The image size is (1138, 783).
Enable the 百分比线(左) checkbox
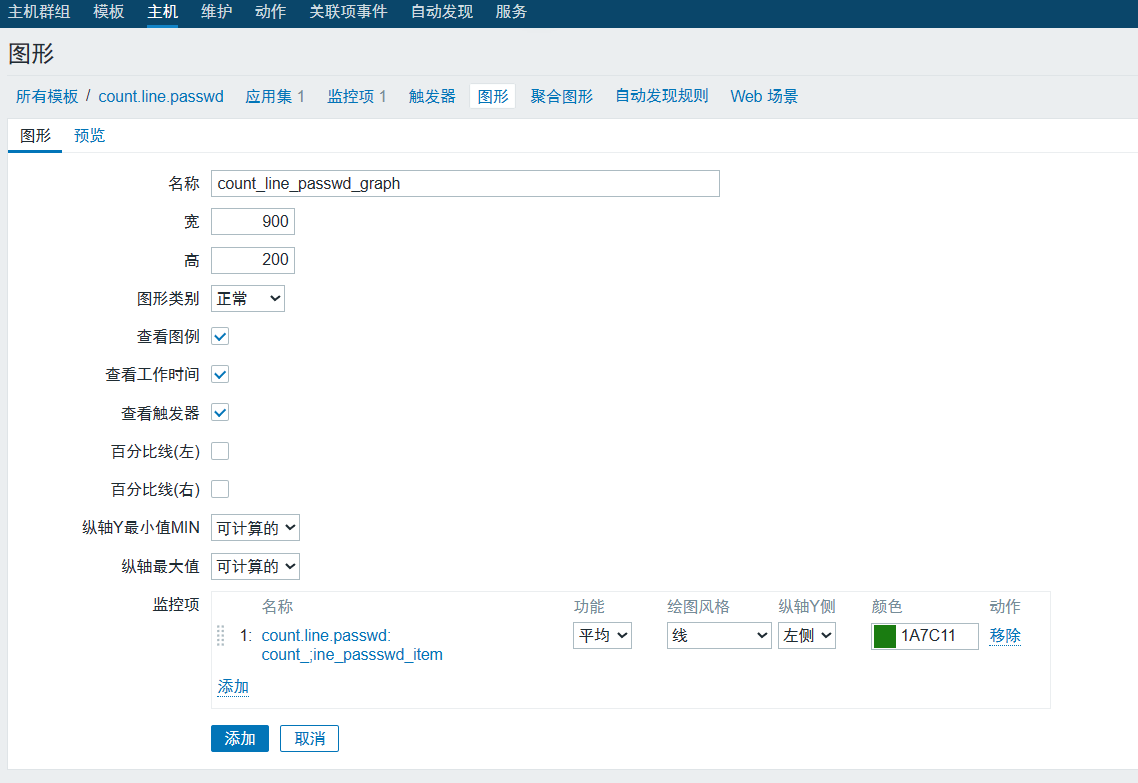220,451
